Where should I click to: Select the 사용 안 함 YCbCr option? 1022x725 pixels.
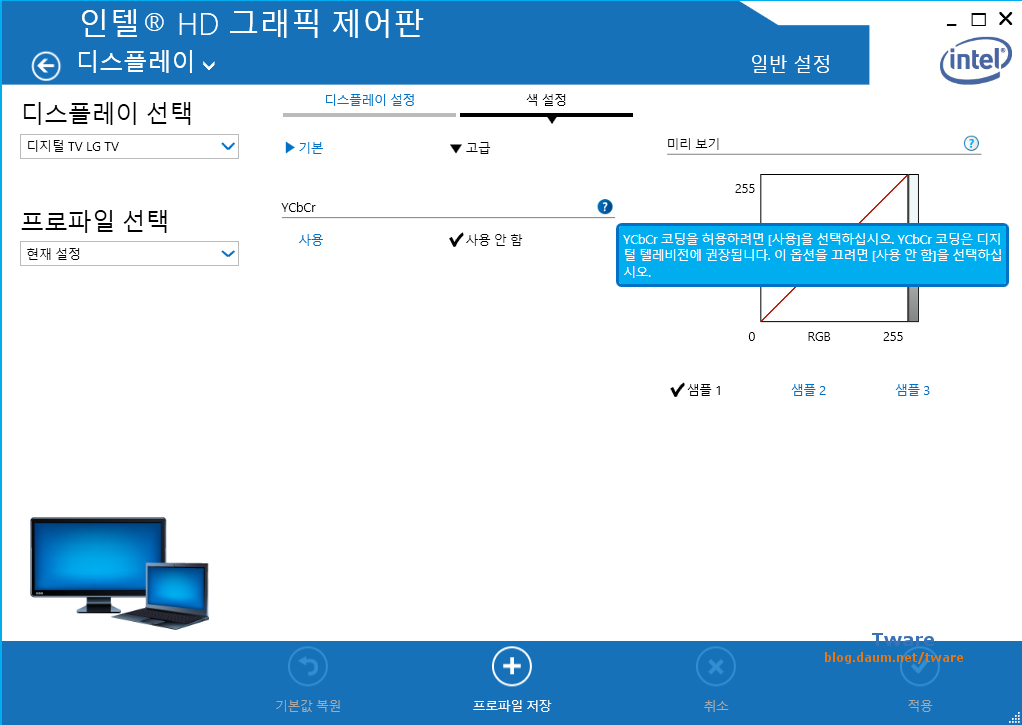coord(486,240)
